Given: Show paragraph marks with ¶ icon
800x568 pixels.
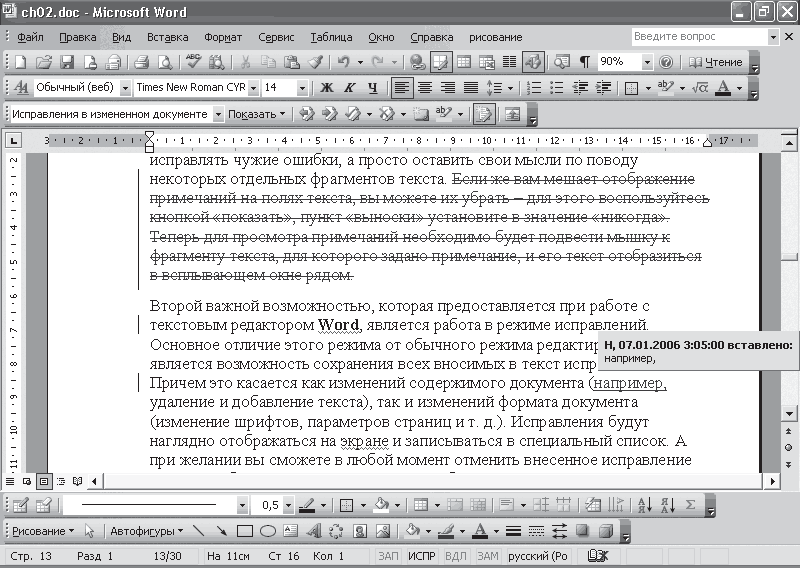Looking at the screenshot, I should tap(584, 62).
